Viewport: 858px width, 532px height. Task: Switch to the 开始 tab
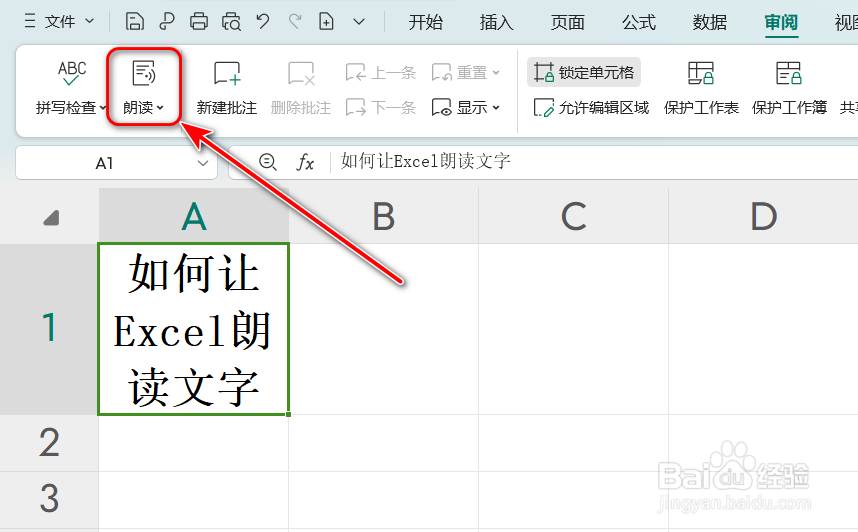click(x=425, y=22)
